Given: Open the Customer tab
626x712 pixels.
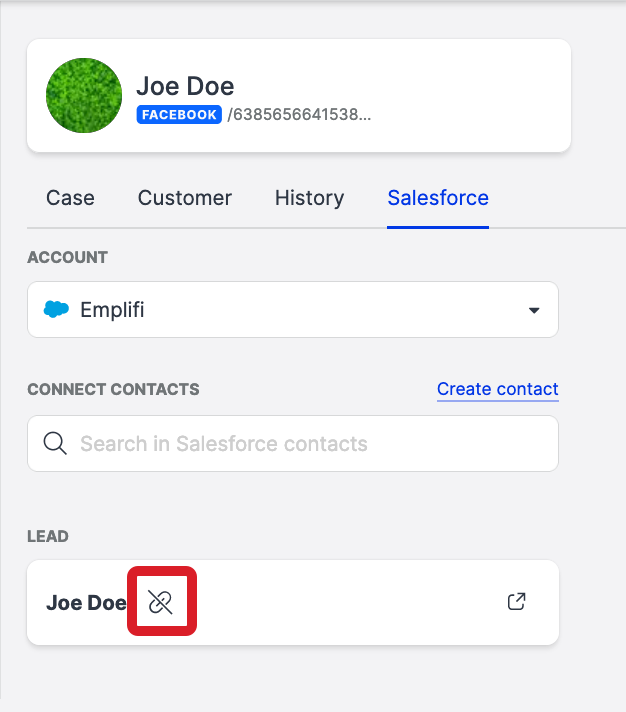Looking at the screenshot, I should [x=185, y=198].
